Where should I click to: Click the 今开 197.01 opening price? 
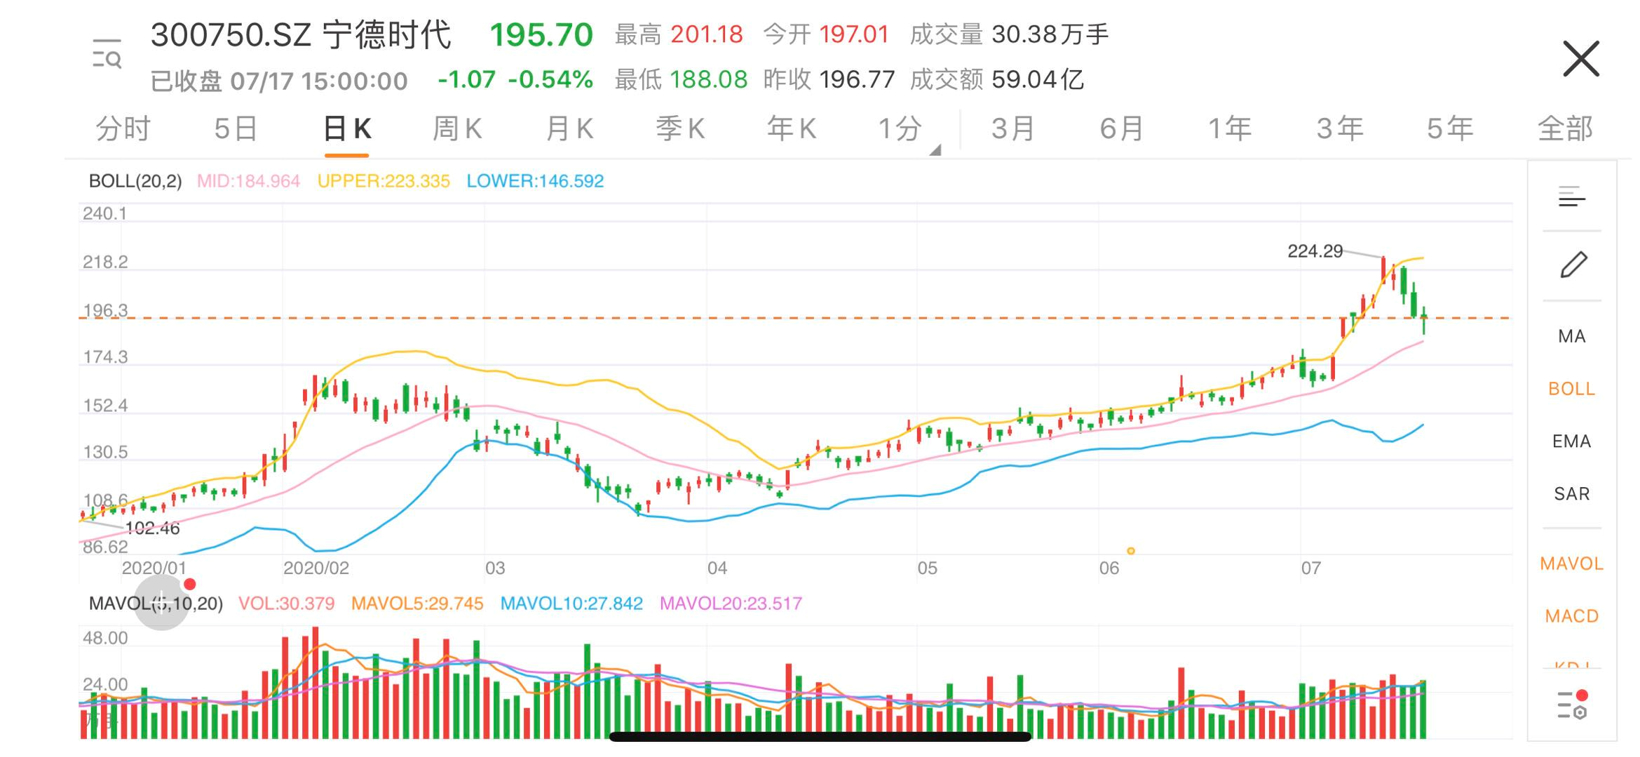click(x=826, y=35)
